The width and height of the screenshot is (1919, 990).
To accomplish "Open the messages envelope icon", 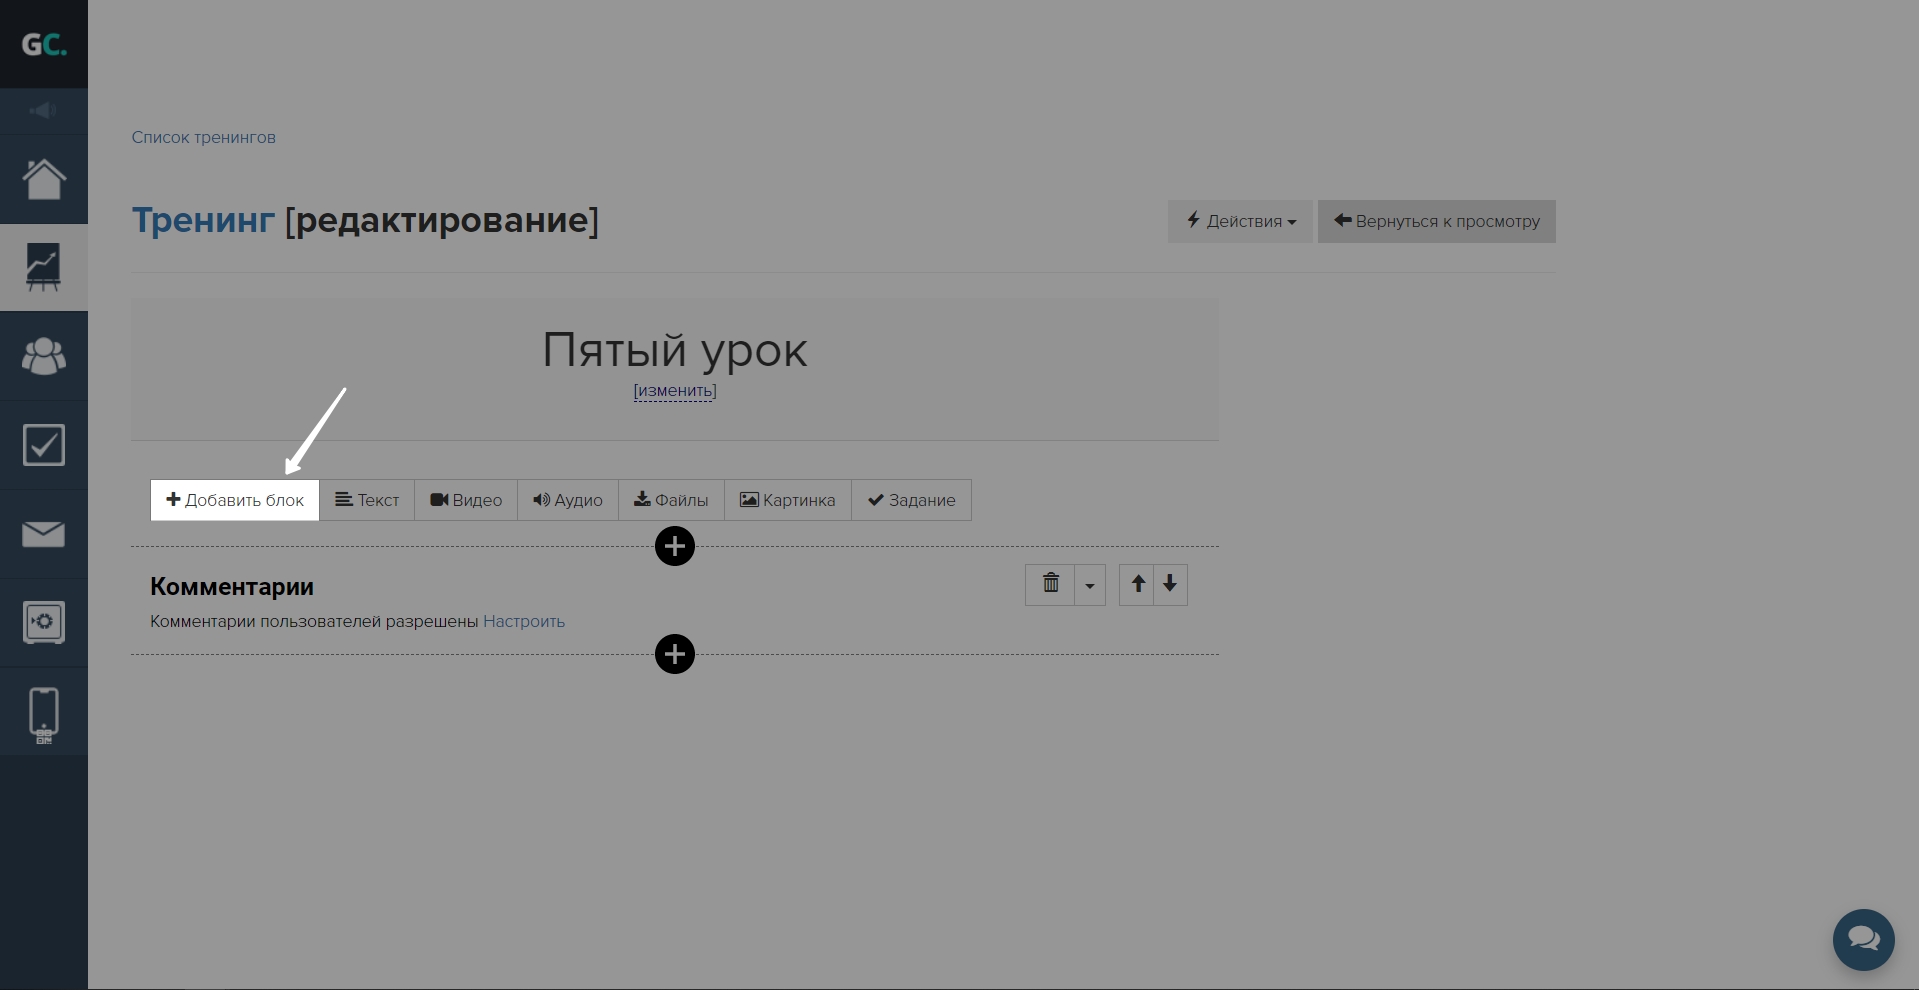I will point(44,534).
